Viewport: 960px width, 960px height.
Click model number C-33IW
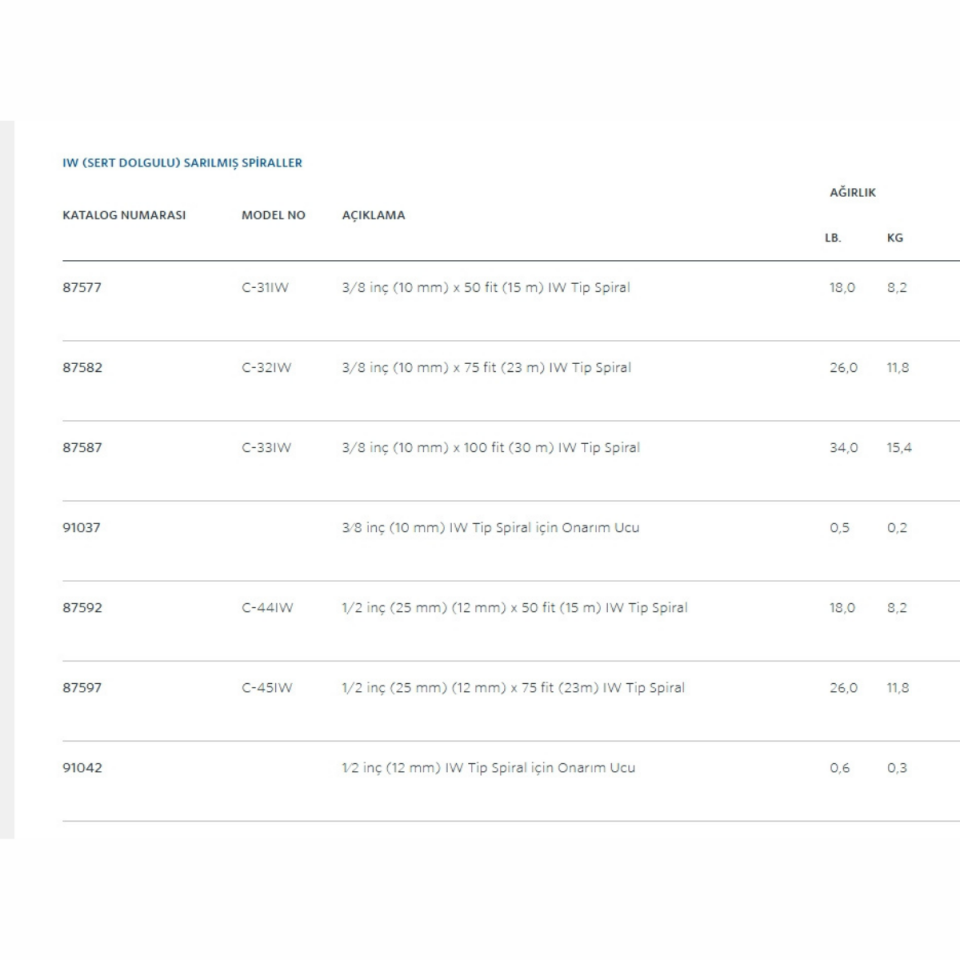[267, 448]
